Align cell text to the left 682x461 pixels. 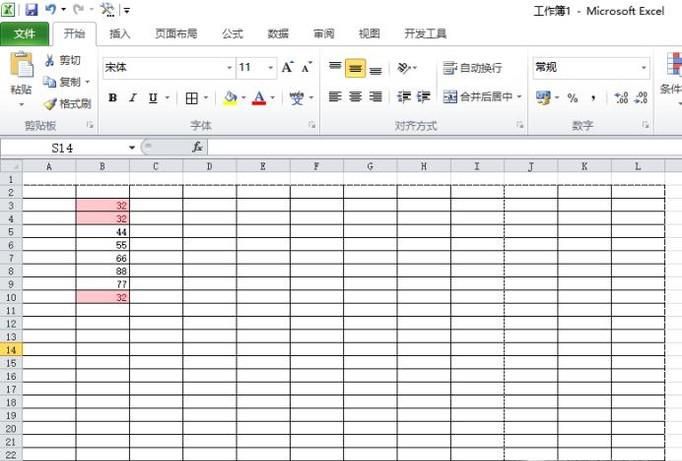click(x=335, y=97)
